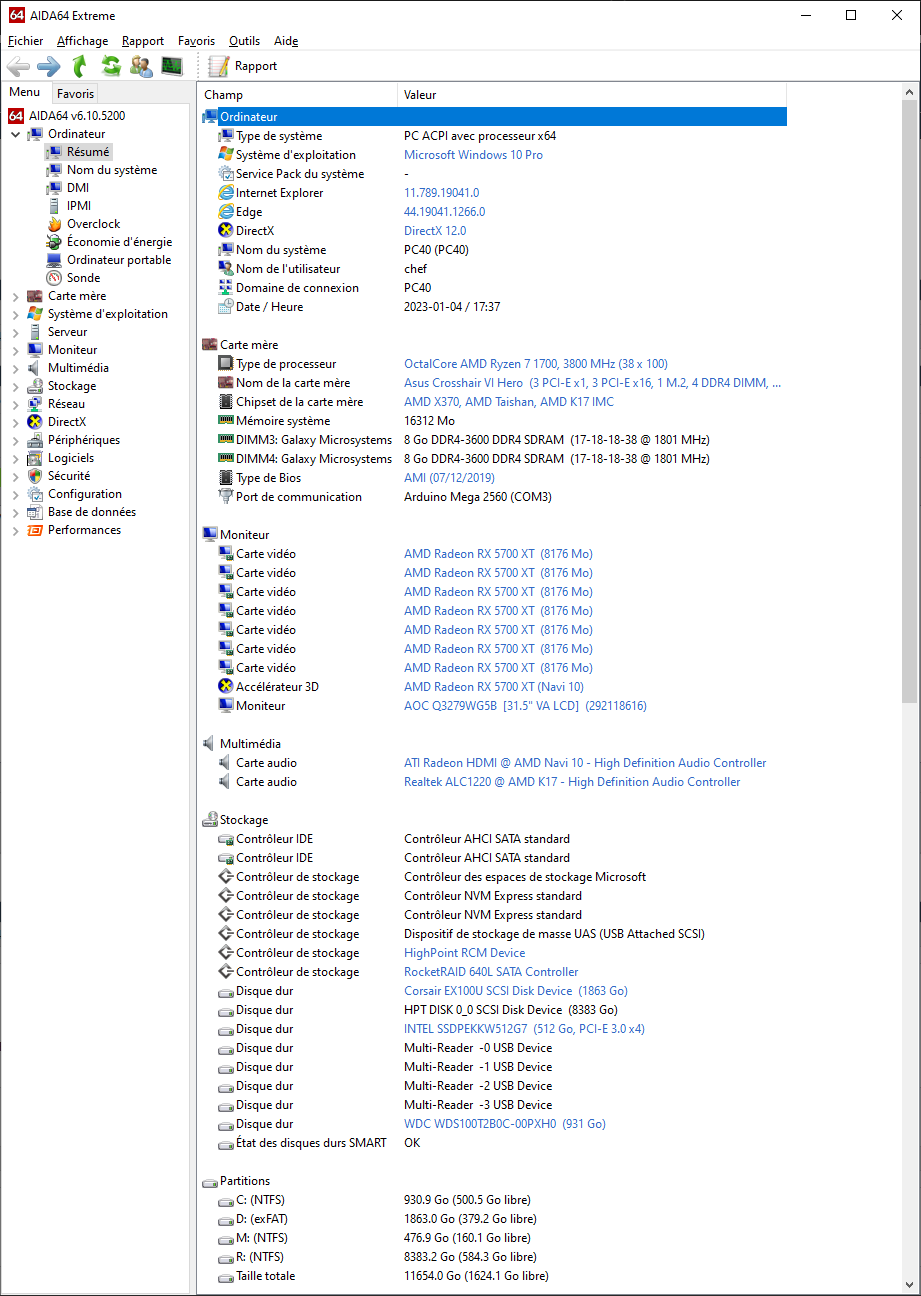Click the Performances tree icon

(x=35, y=530)
